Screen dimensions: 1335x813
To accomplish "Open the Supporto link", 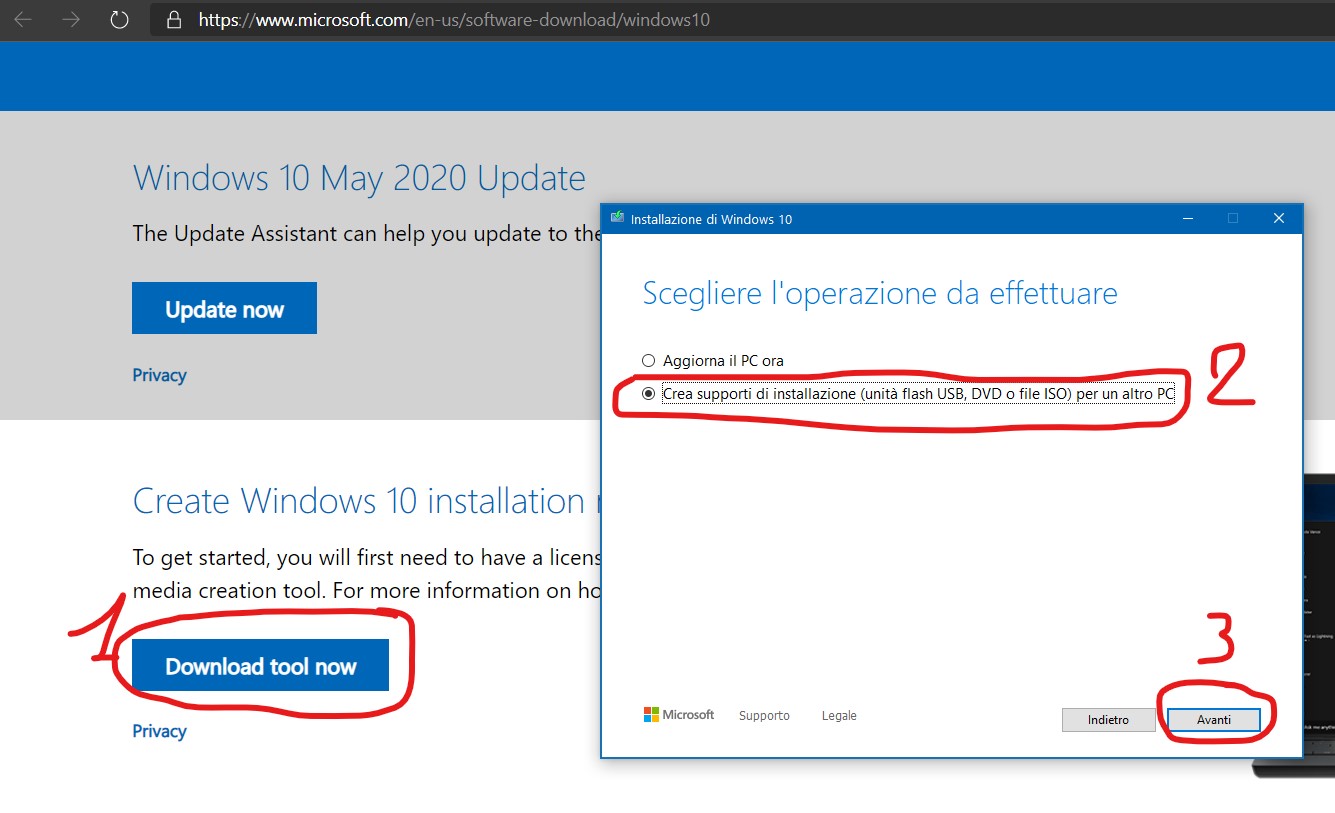I will click(764, 716).
